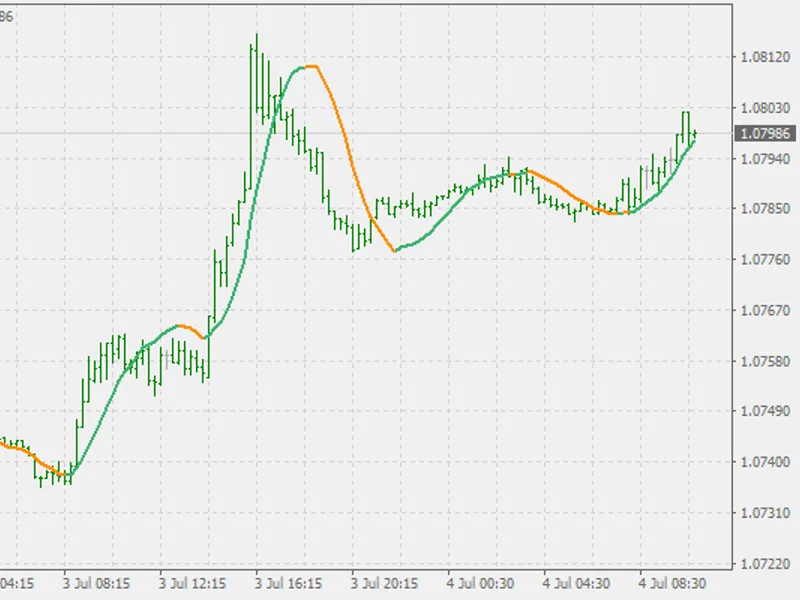800x600 pixels.
Task: Click time label 4 Jul 04:30
Action: pyautogui.click(x=576, y=583)
